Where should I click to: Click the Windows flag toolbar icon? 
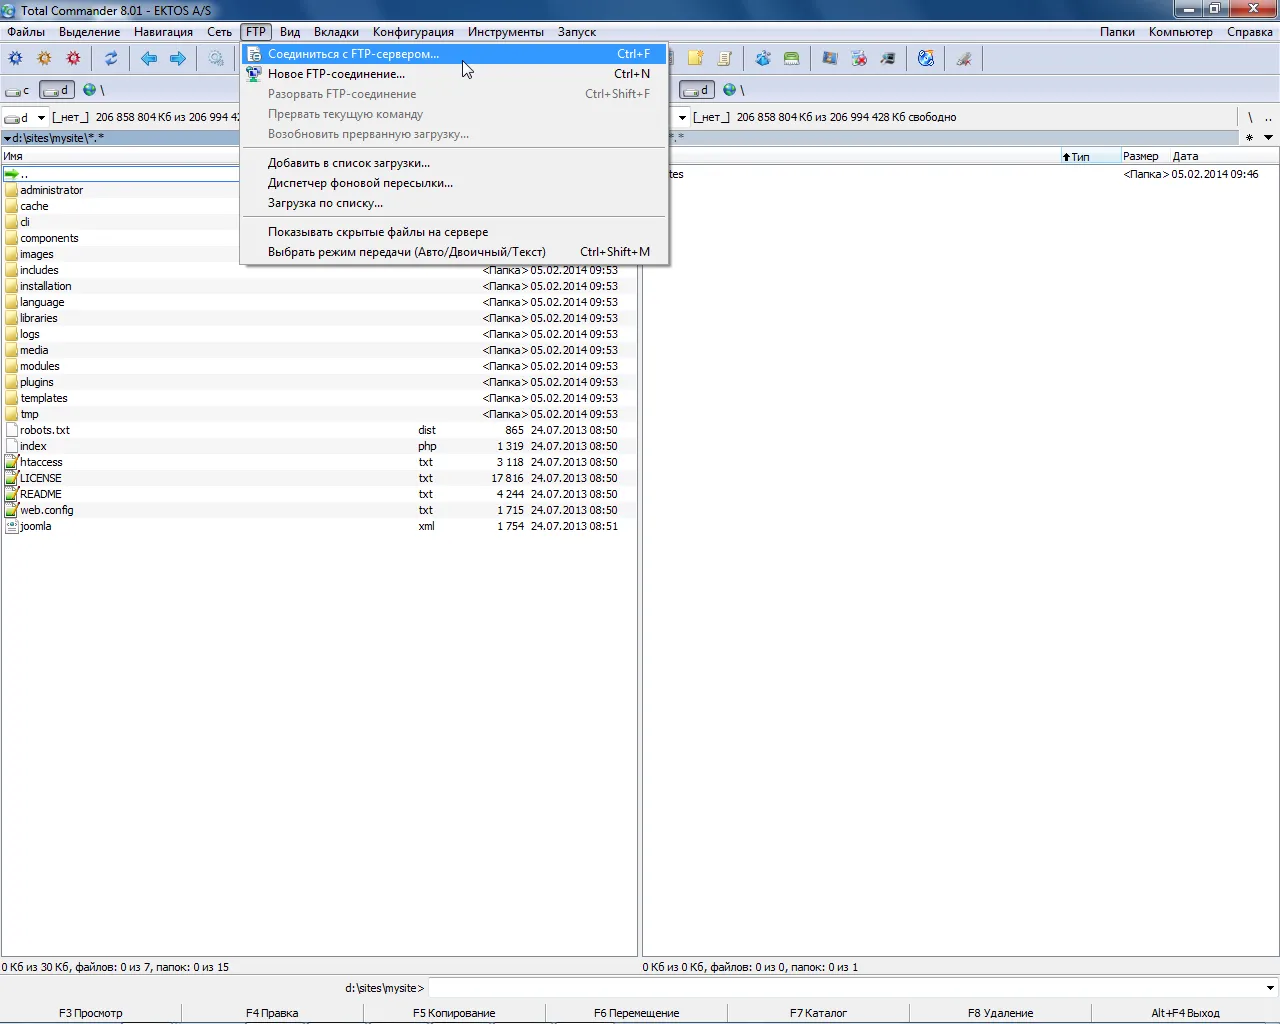830,59
